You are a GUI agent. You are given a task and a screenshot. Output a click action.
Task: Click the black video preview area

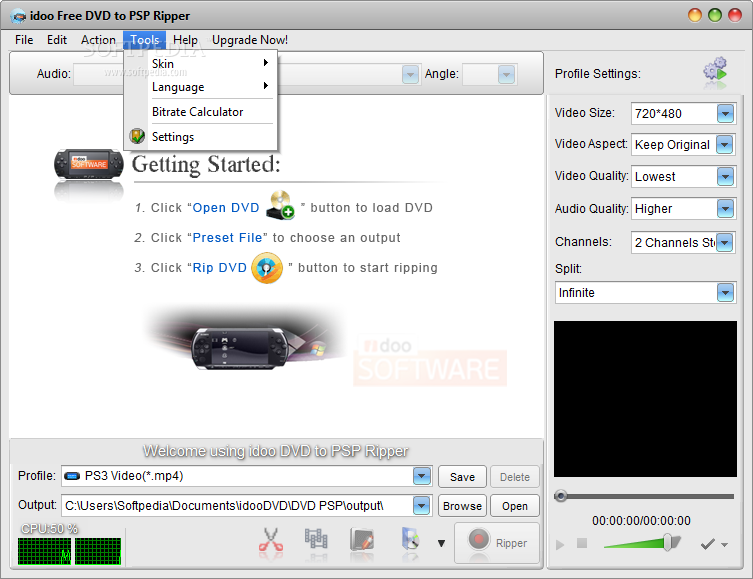645,399
